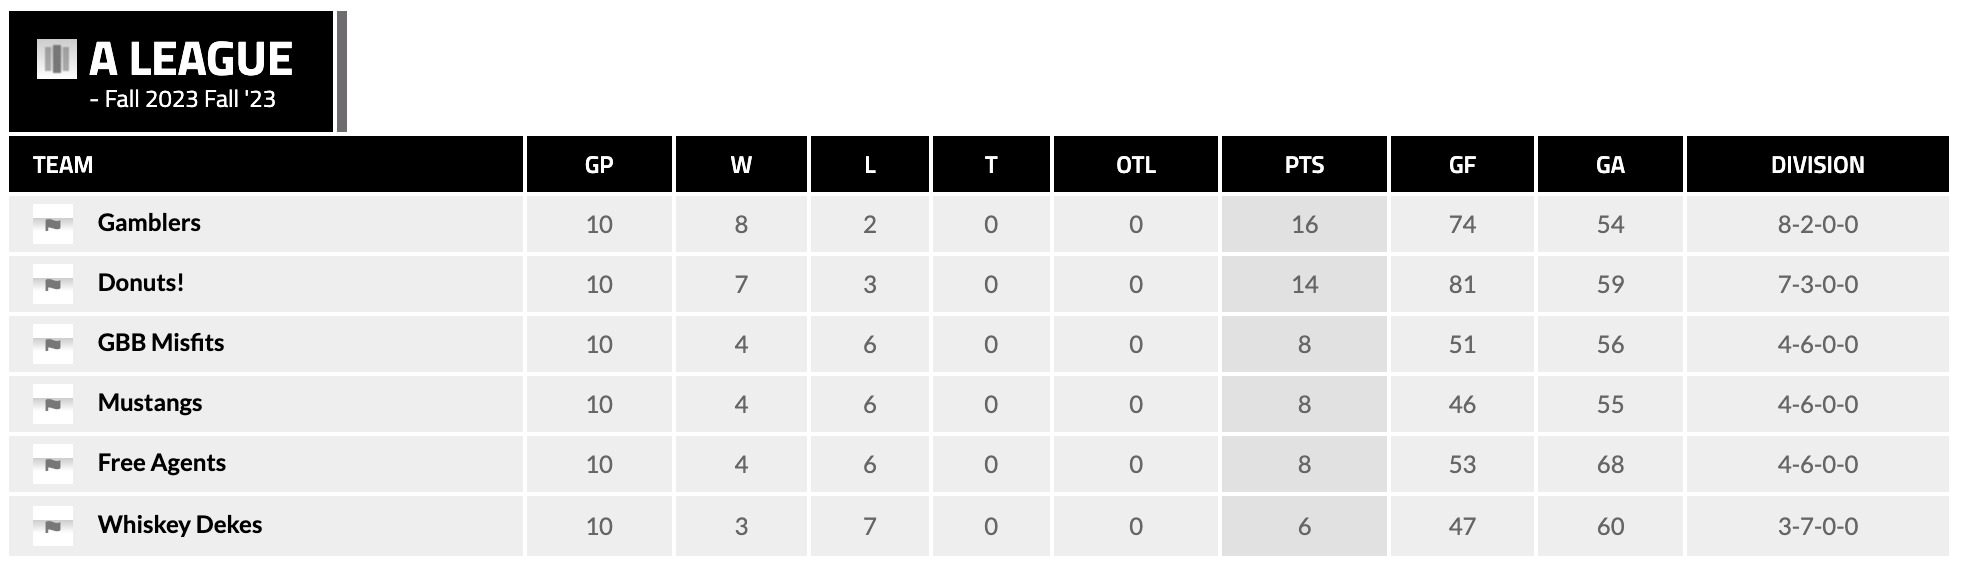Image resolution: width=1961 pixels, height=567 pixels.
Task: Click the DIVISION column header
Action: pos(1817,165)
